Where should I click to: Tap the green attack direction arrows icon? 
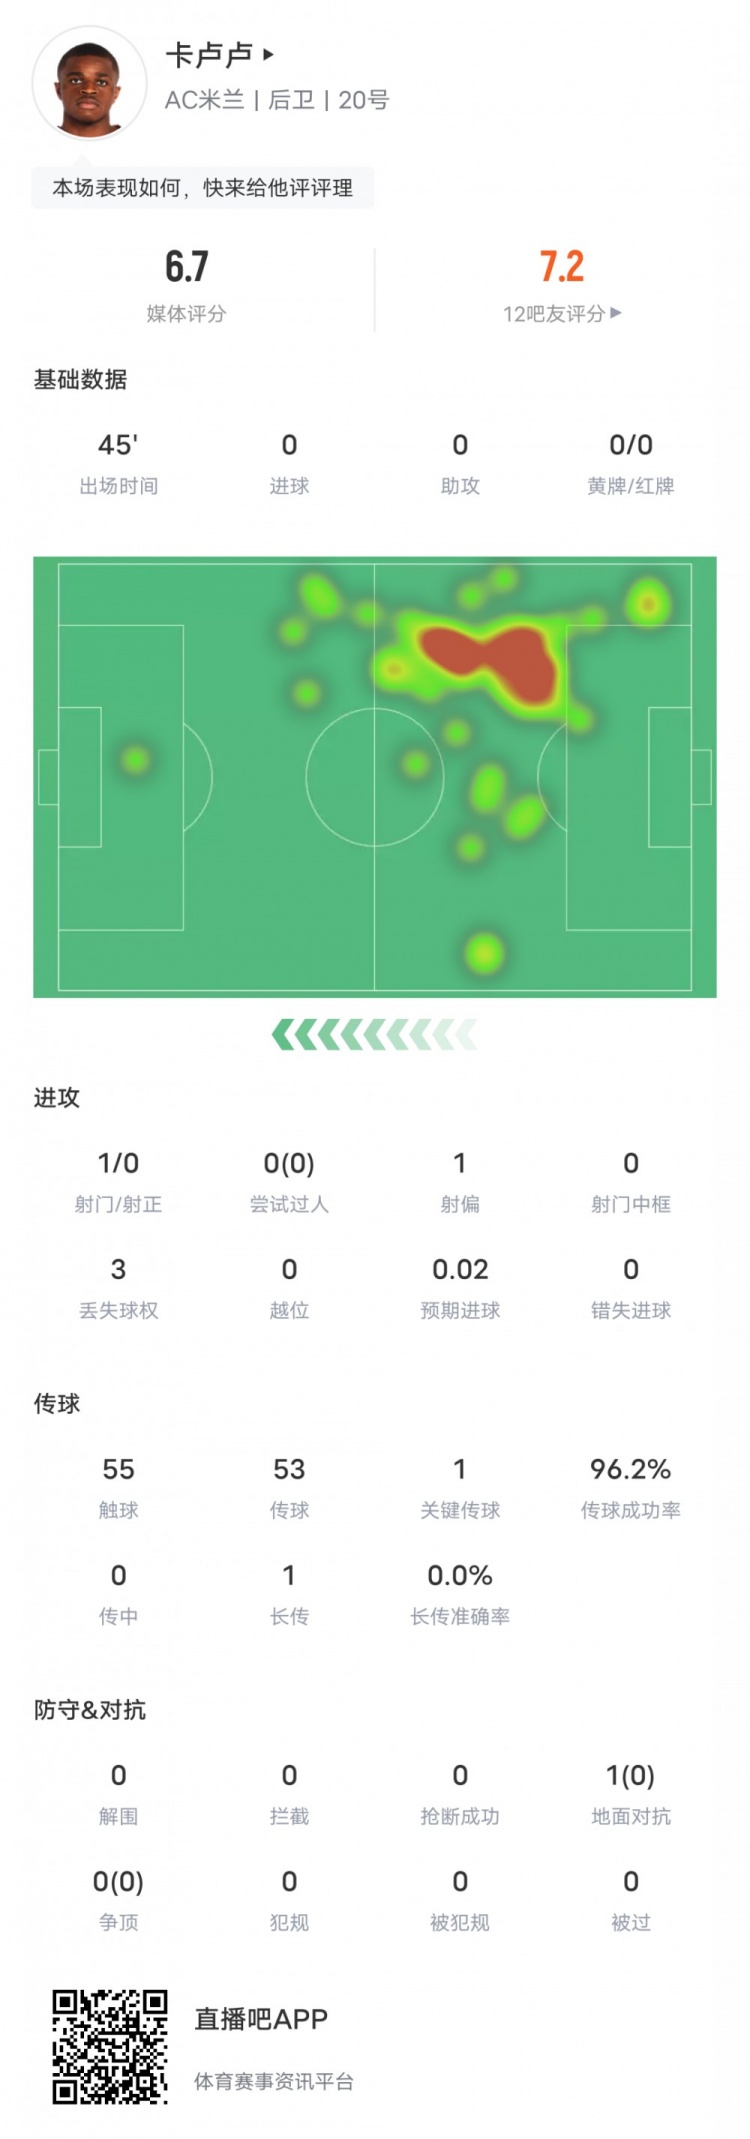[x=374, y=1035]
